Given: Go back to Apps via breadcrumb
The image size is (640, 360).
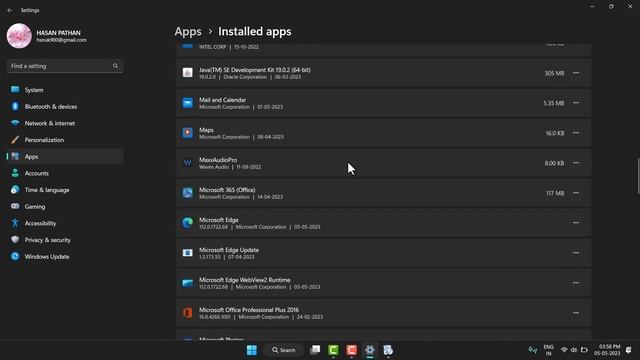Looking at the screenshot, I should point(188,31).
